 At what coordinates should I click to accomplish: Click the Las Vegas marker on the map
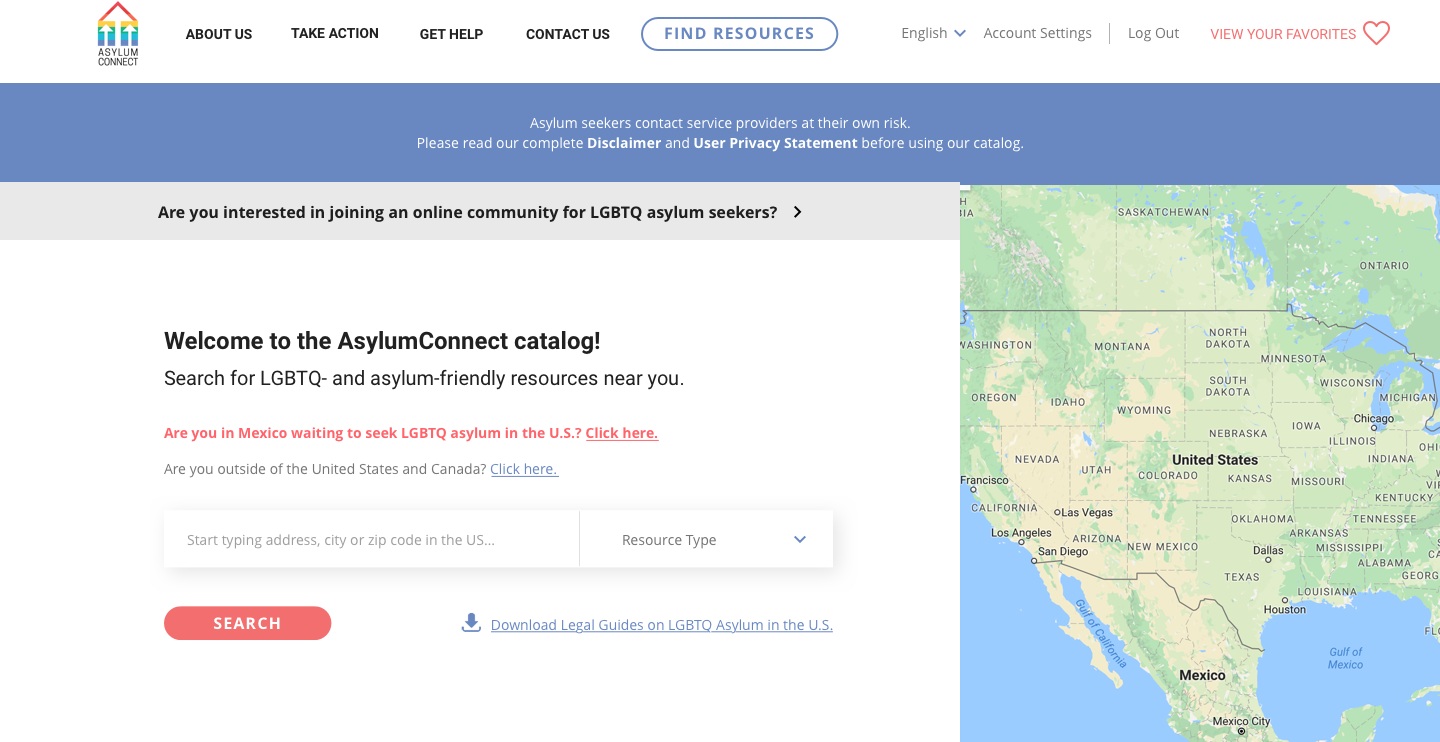(1057, 513)
